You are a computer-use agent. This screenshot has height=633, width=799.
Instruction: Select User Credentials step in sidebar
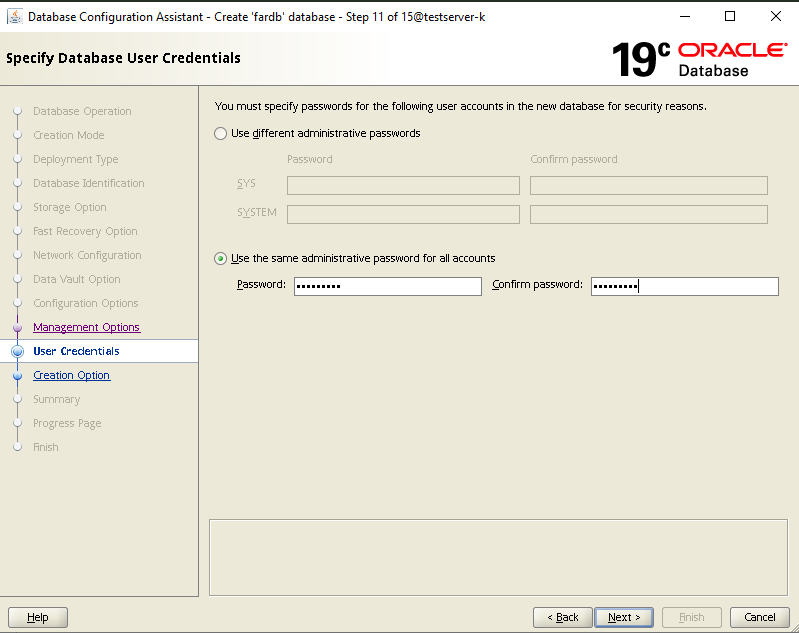click(76, 351)
